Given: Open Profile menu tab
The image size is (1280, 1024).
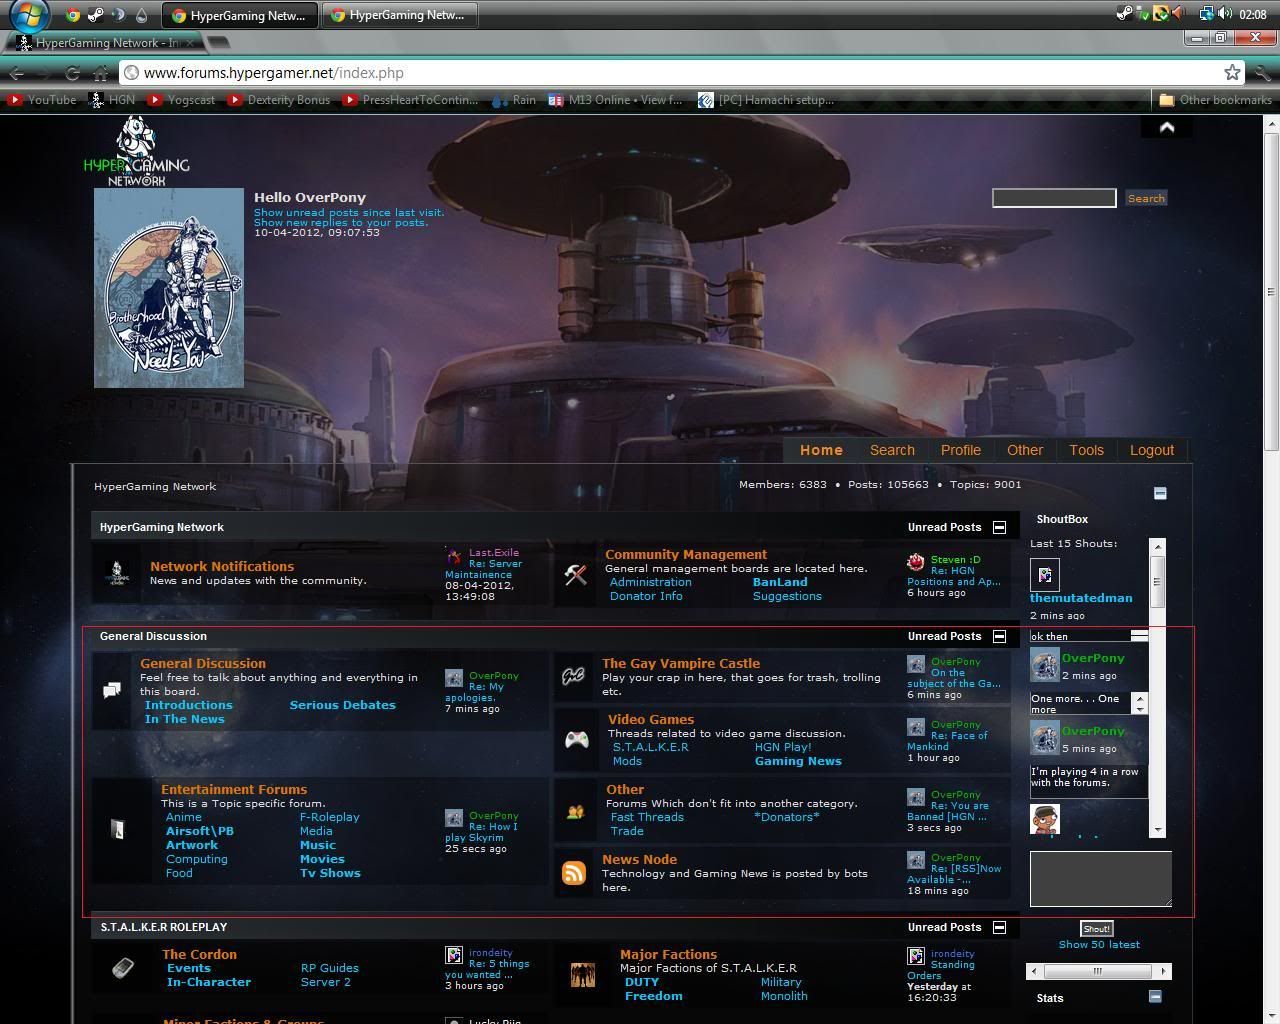Looking at the screenshot, I should click(961, 450).
